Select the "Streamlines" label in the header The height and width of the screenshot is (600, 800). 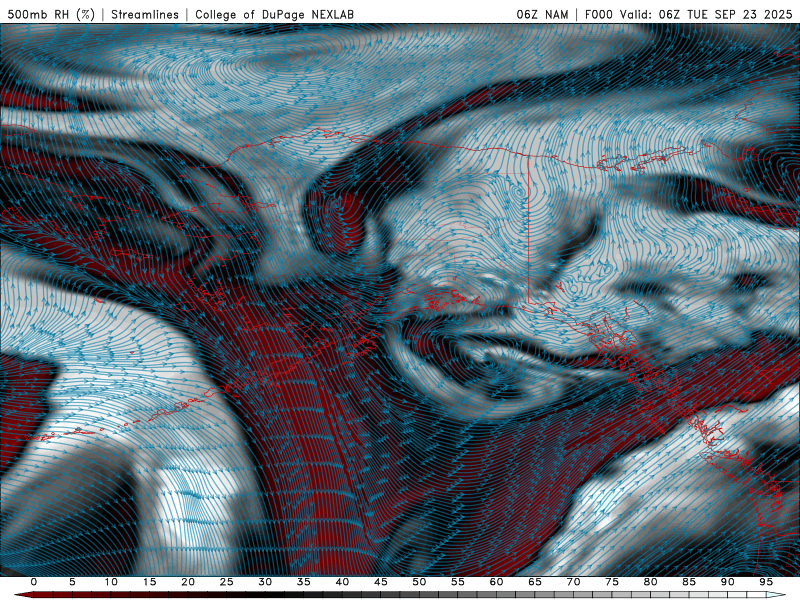pyautogui.click(x=145, y=14)
